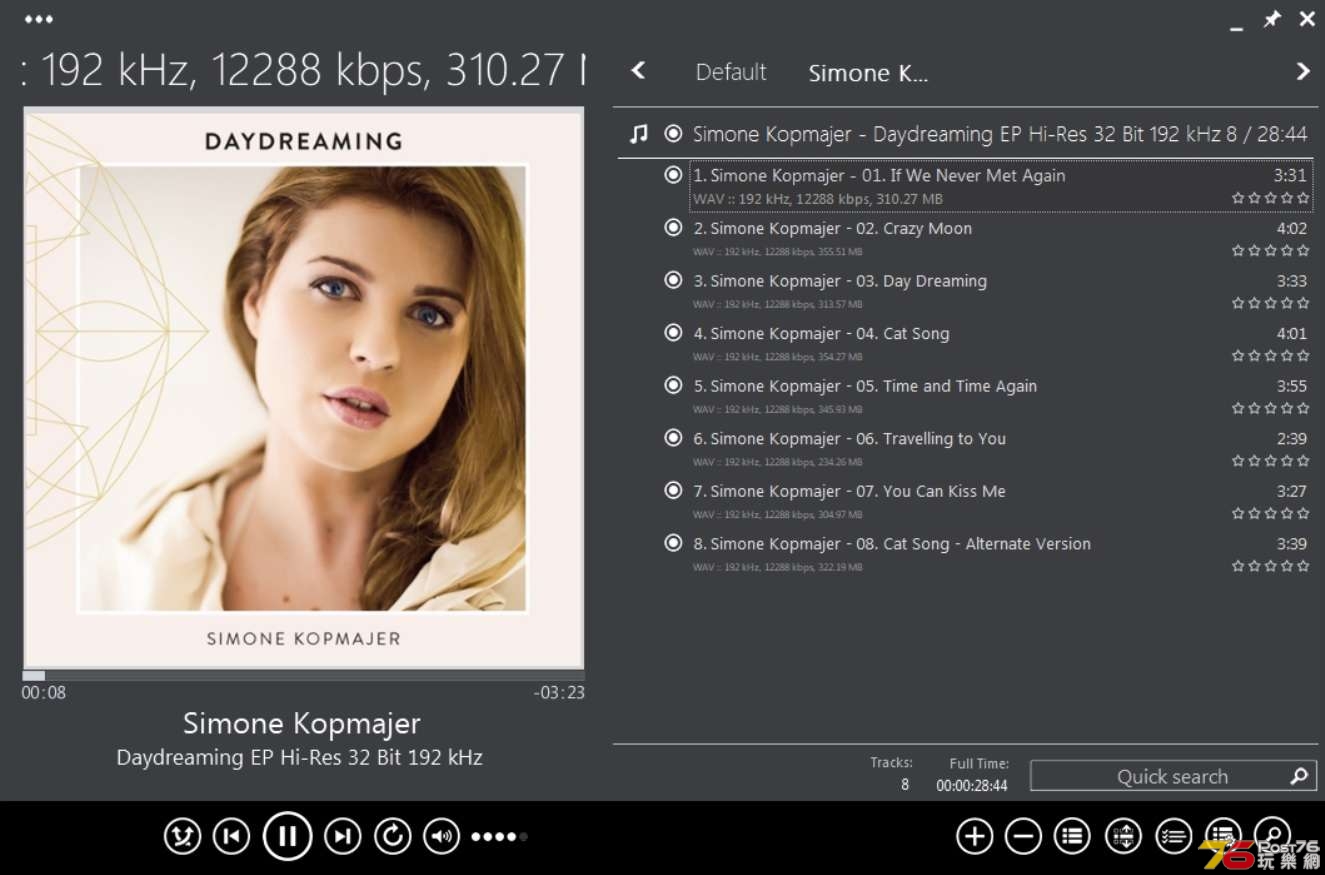Select track 03. Day Dreaming
This screenshot has height=875, width=1325.
pos(1000,291)
